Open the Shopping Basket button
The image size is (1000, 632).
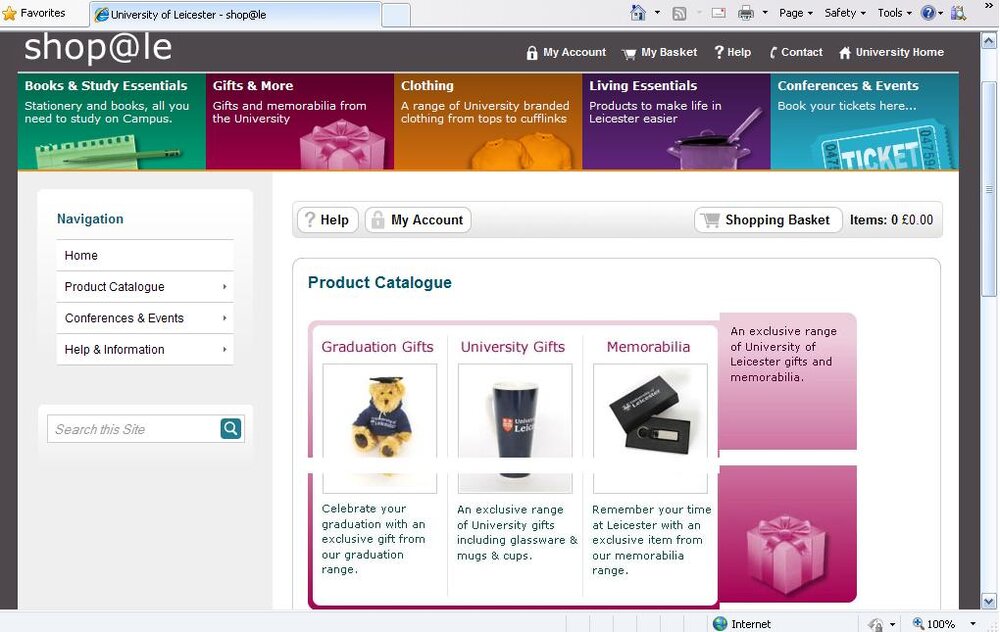click(768, 220)
